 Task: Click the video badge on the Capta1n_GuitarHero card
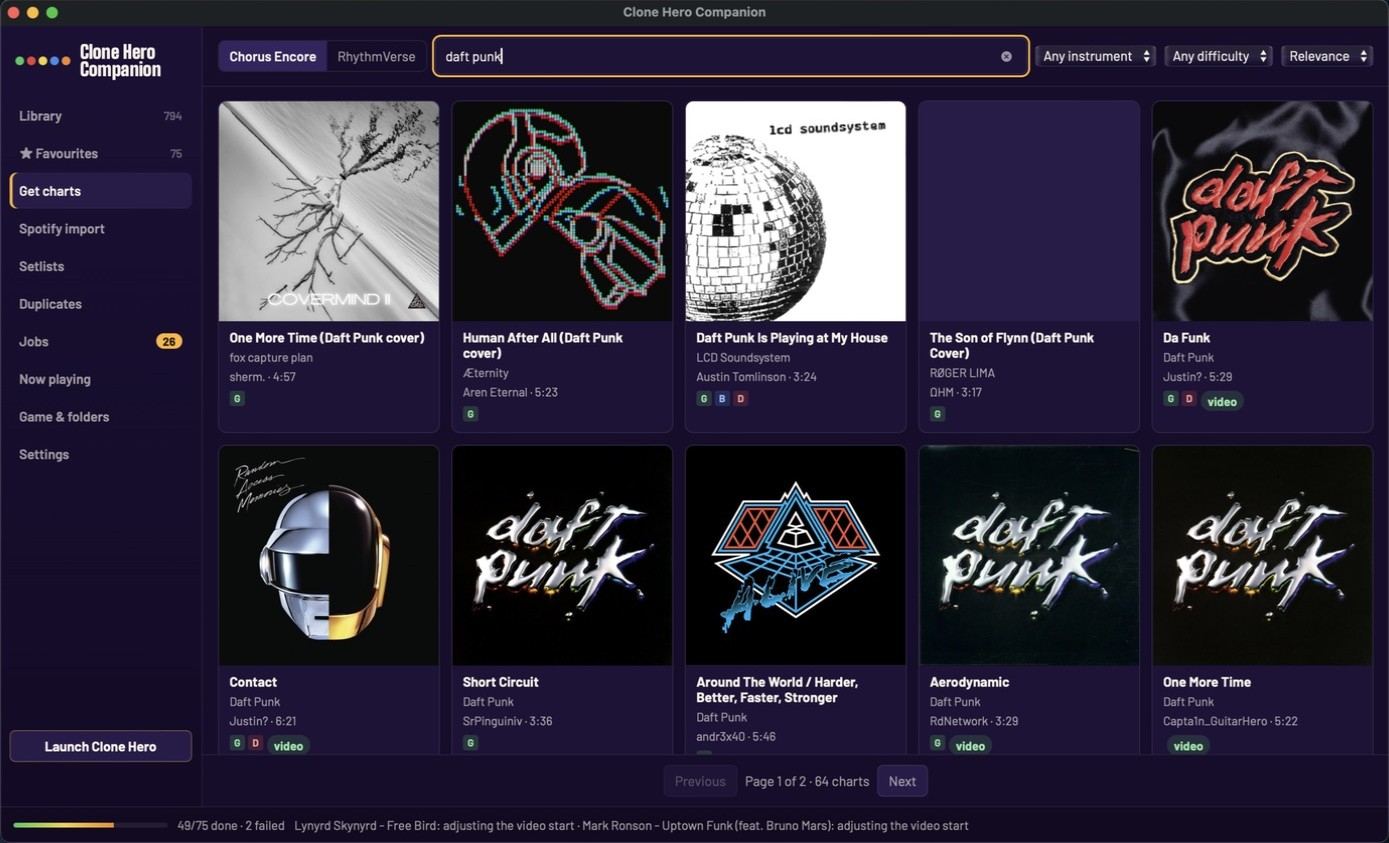click(1188, 745)
